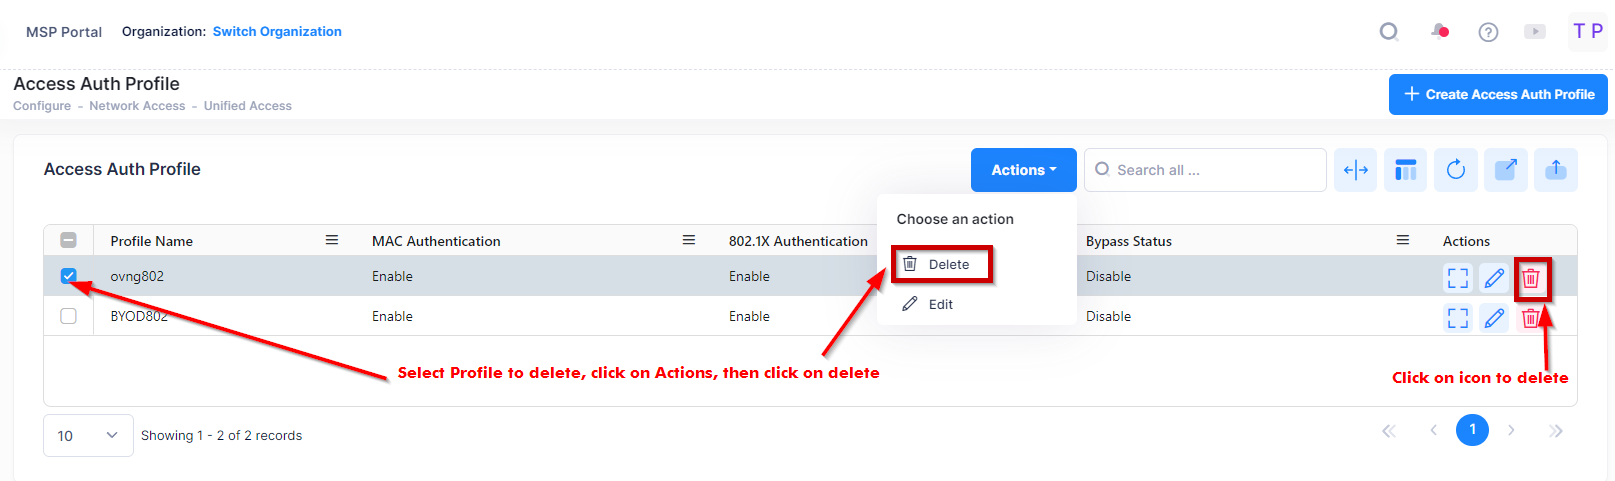Screen dimensions: 1615x481
Task: Check the BYOD802 profile checkbox
Action: [68, 316]
